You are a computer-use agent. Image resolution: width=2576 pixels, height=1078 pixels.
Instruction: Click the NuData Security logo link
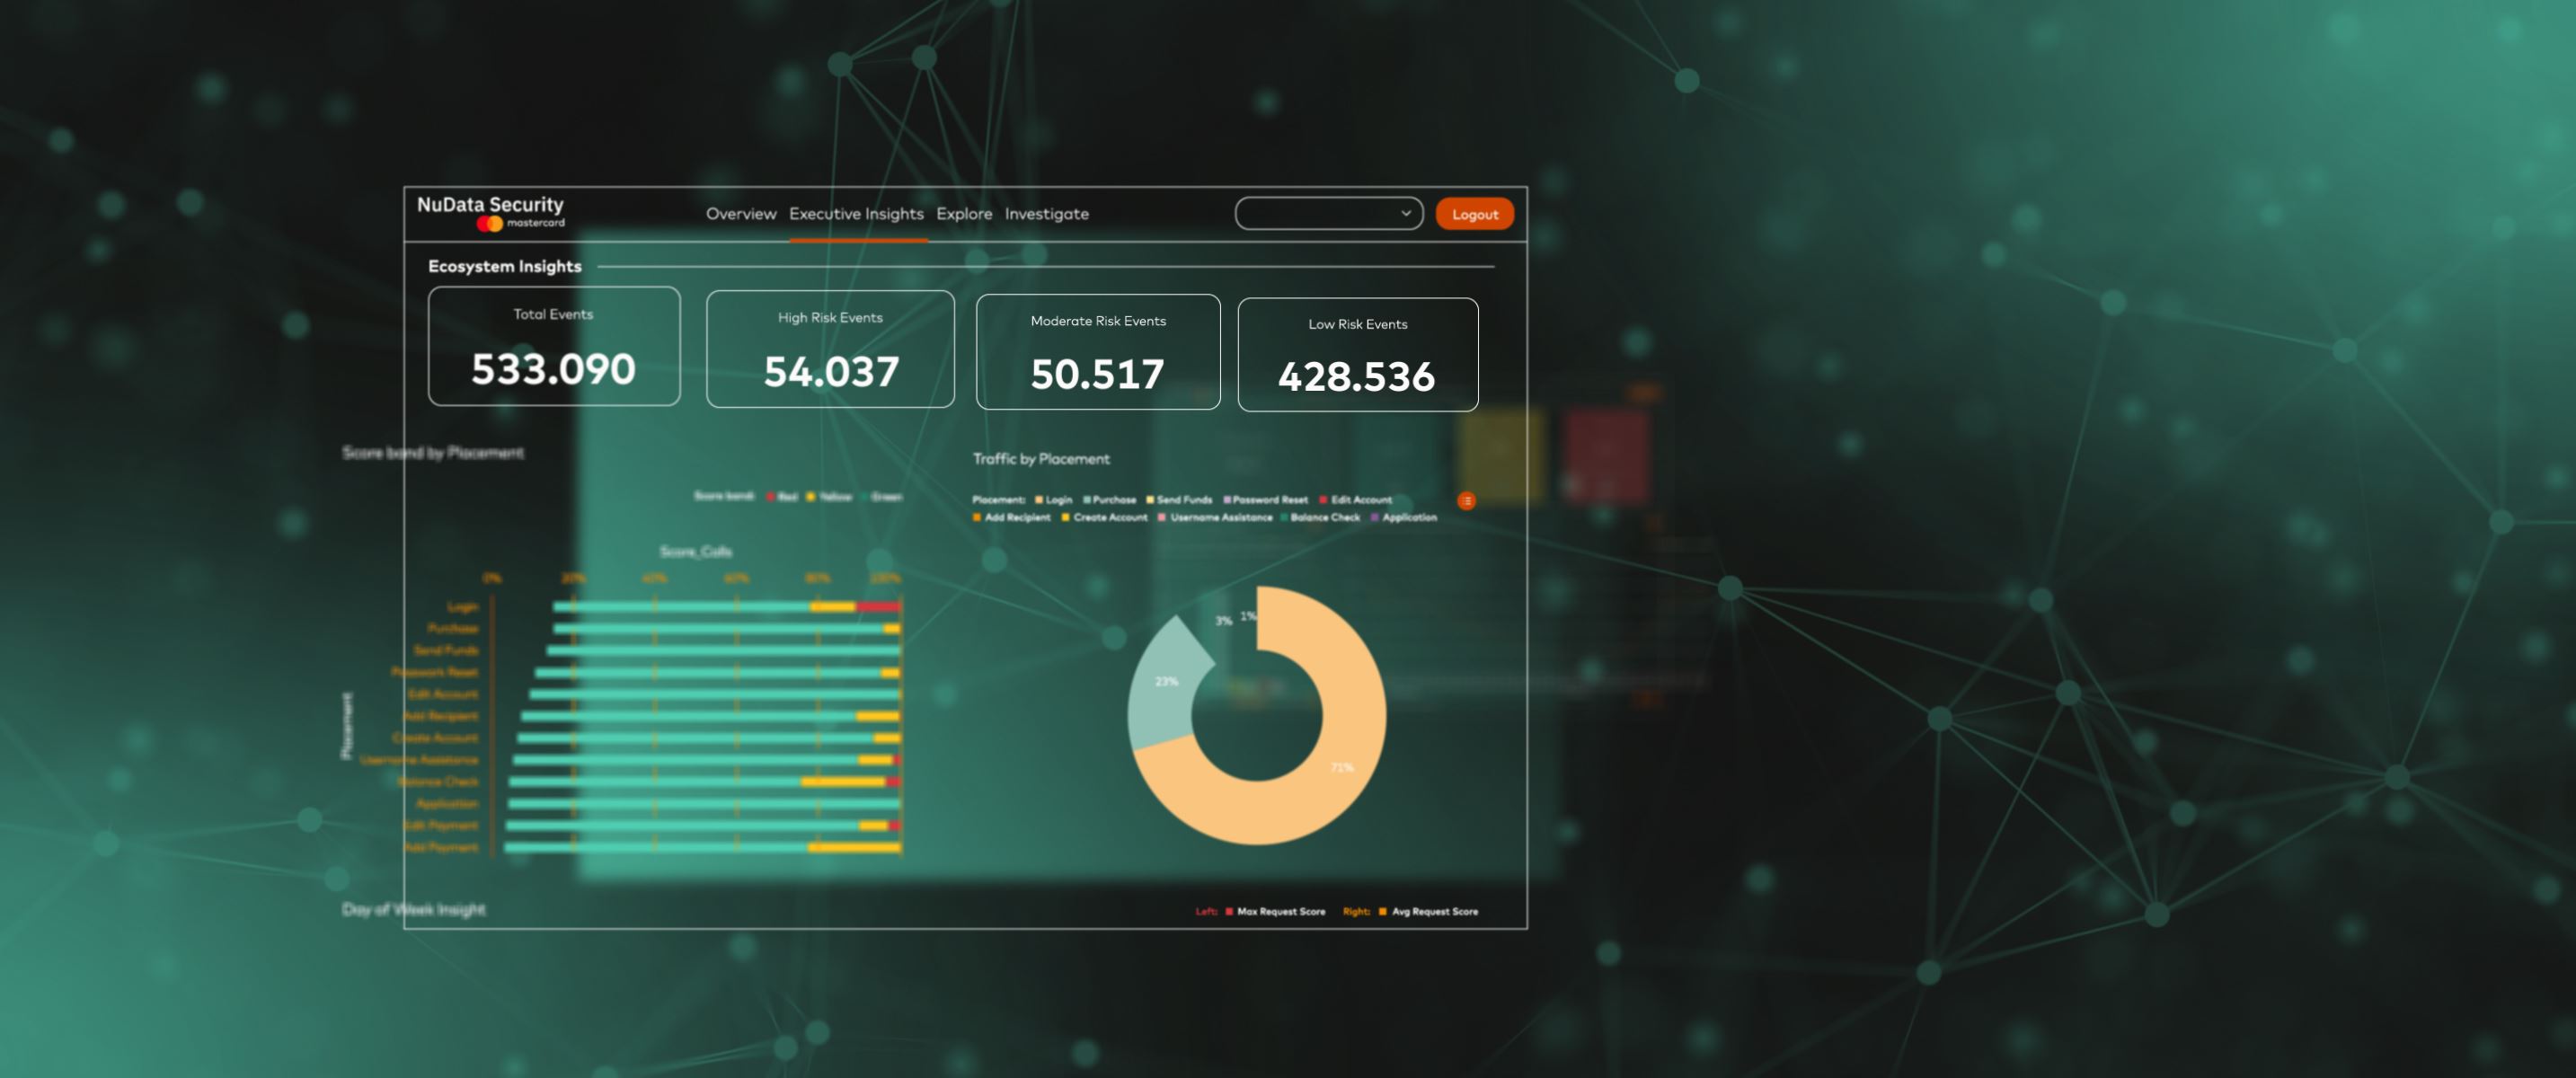coord(490,205)
